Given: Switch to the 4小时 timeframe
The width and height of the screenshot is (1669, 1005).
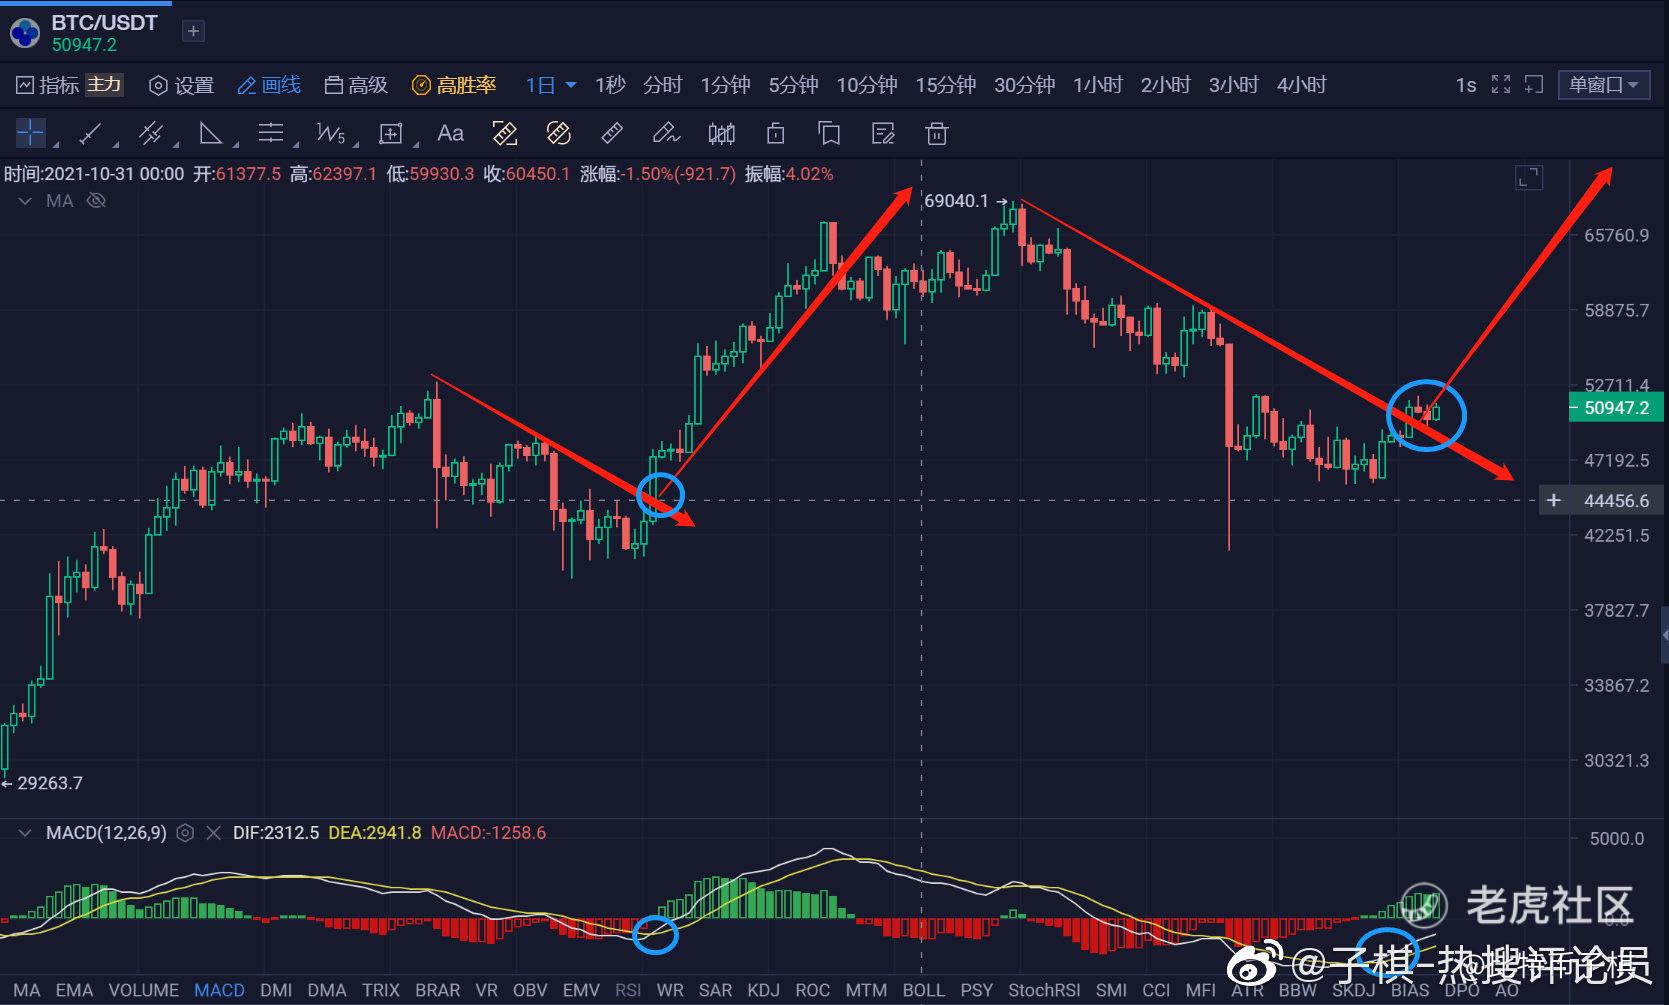Looking at the screenshot, I should tap(1302, 85).
